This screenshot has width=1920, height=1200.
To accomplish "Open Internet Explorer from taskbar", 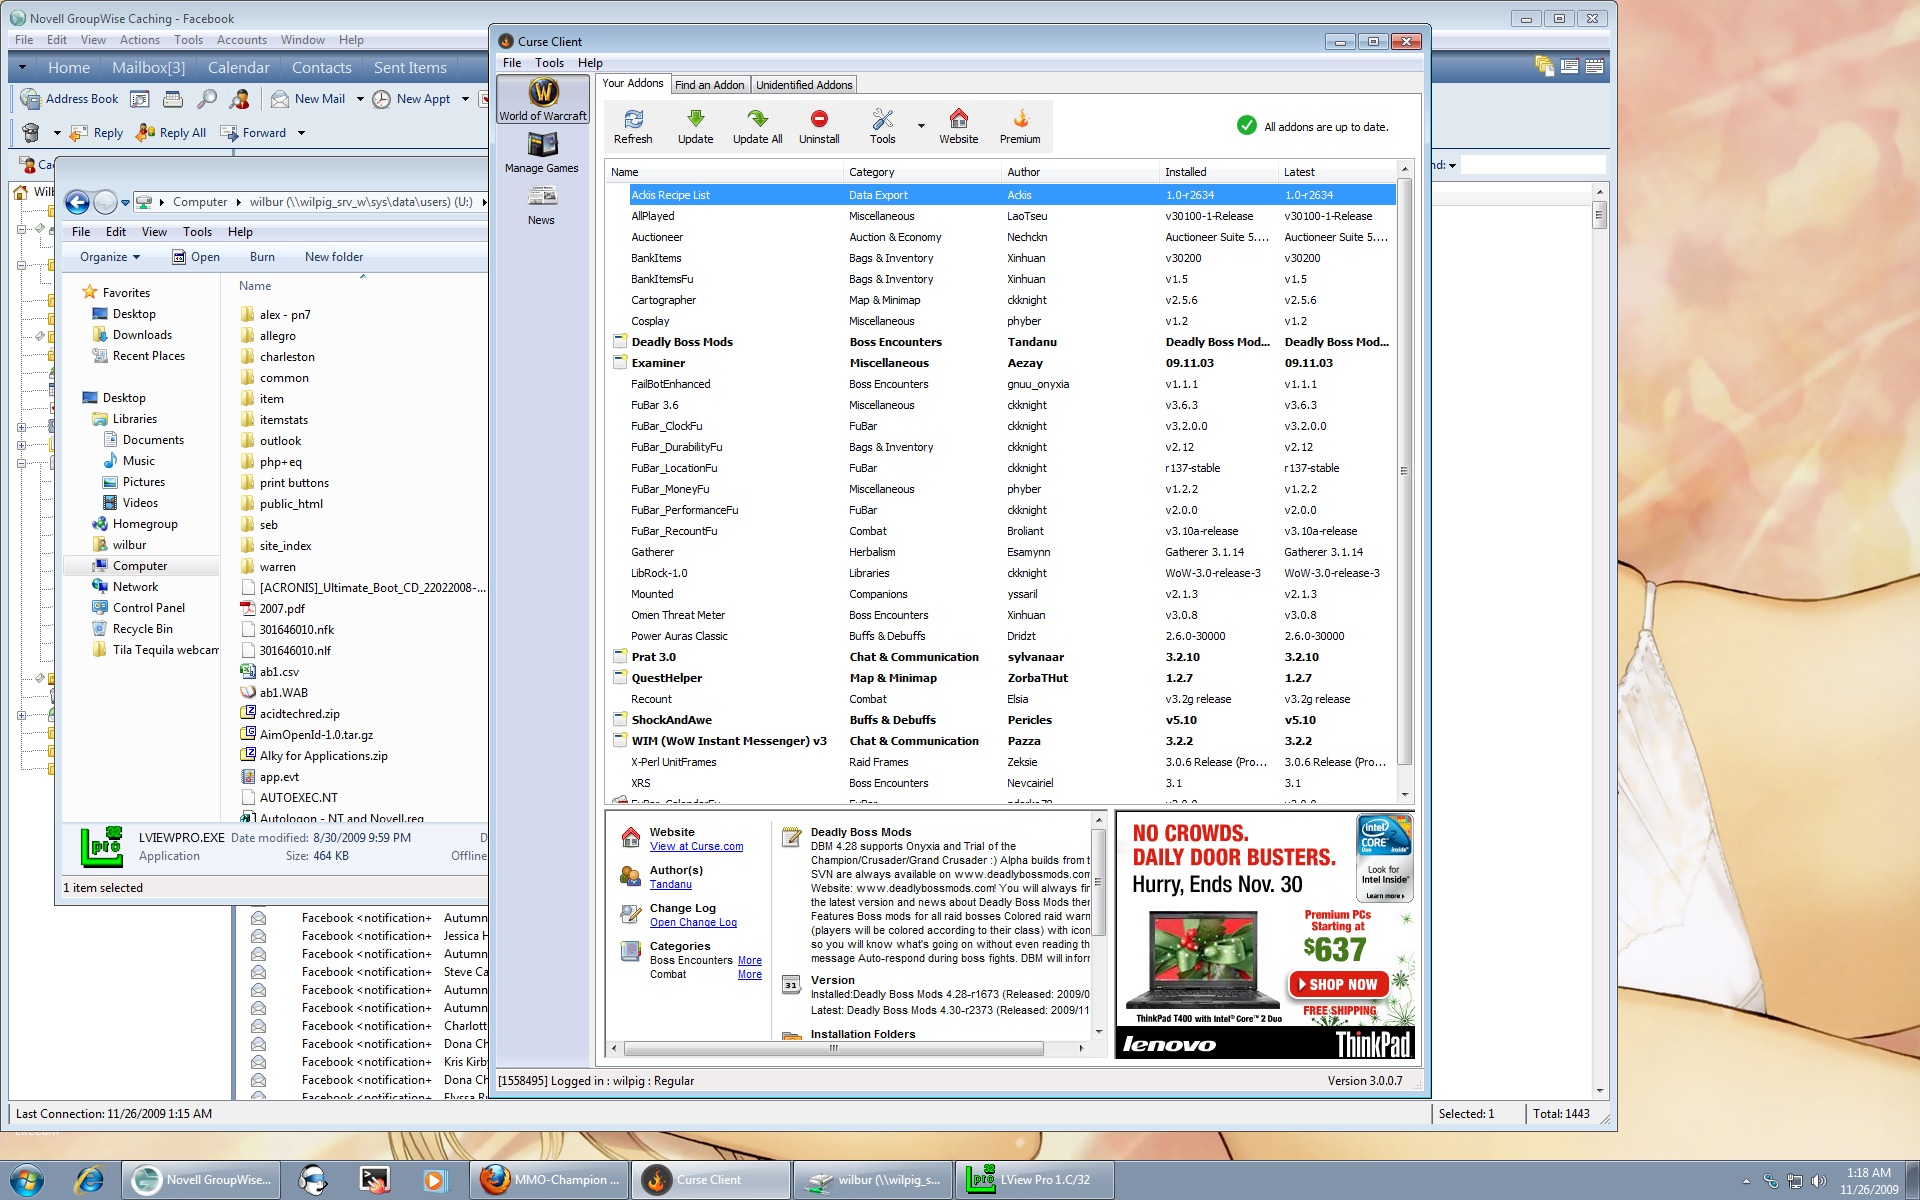I will tap(89, 1180).
